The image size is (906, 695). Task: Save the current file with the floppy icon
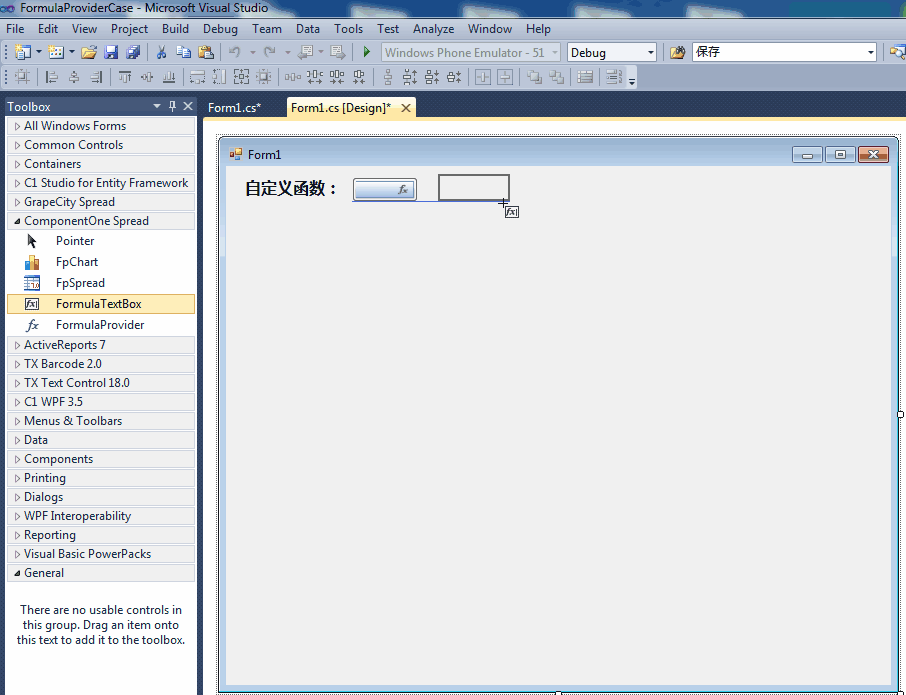pos(111,53)
